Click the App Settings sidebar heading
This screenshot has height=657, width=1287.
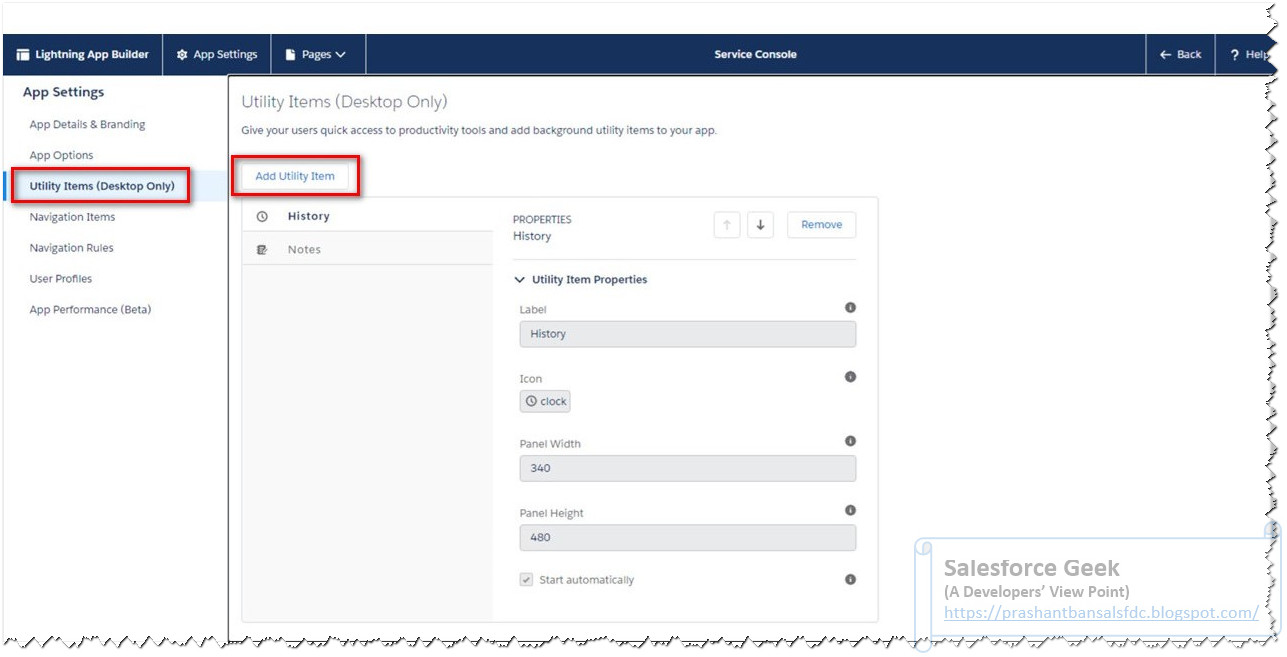pos(64,92)
